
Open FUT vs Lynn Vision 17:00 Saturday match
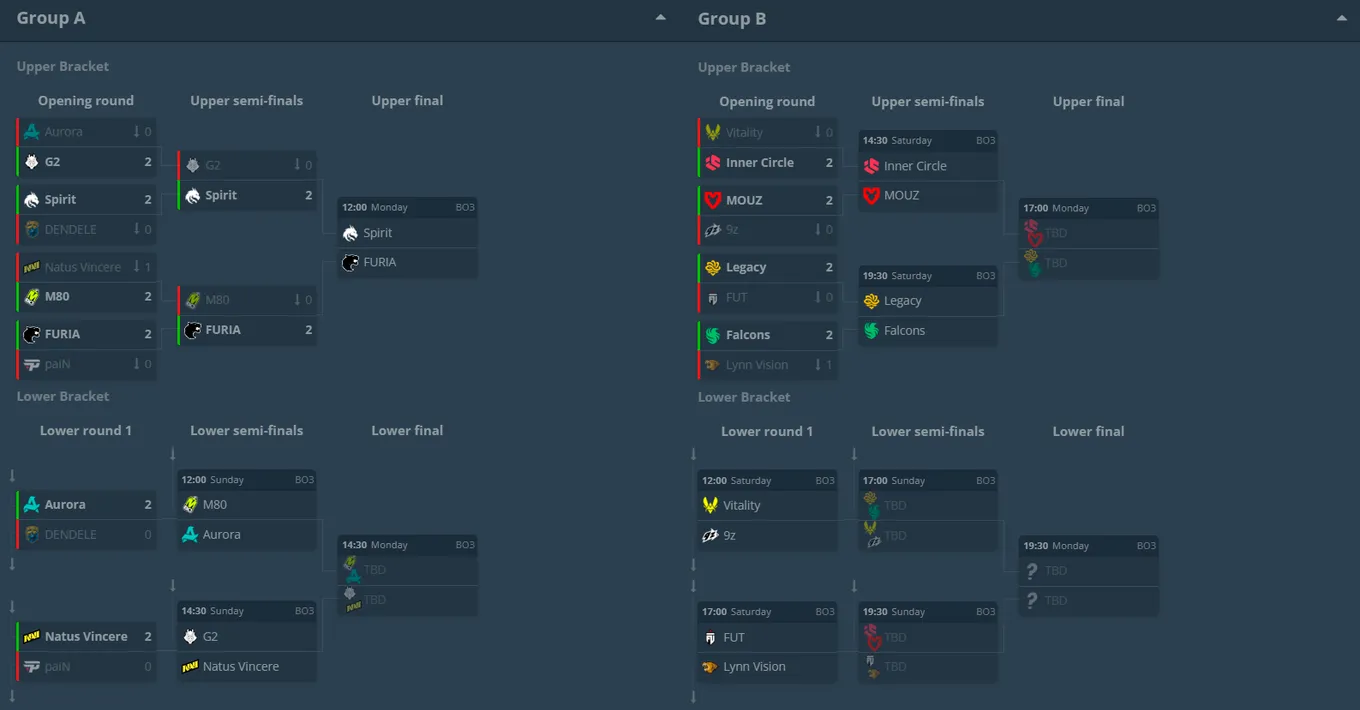(x=768, y=642)
